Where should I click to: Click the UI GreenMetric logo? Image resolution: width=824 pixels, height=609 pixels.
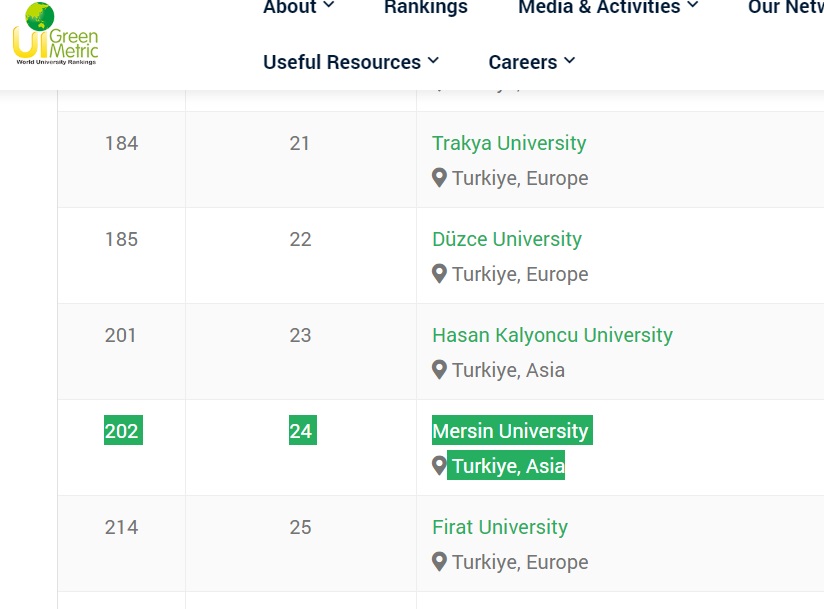tap(55, 34)
